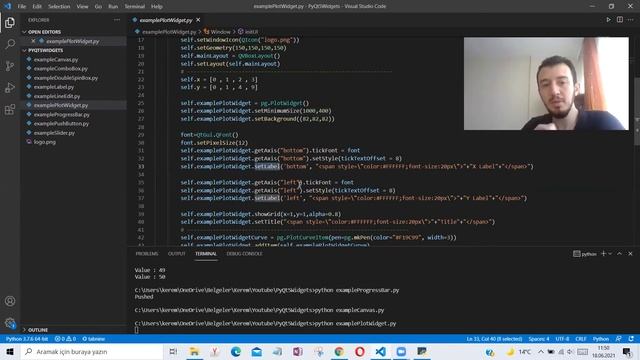640x360 pixels.
Task: Open the notifications bell in status bar
Action: point(631,339)
